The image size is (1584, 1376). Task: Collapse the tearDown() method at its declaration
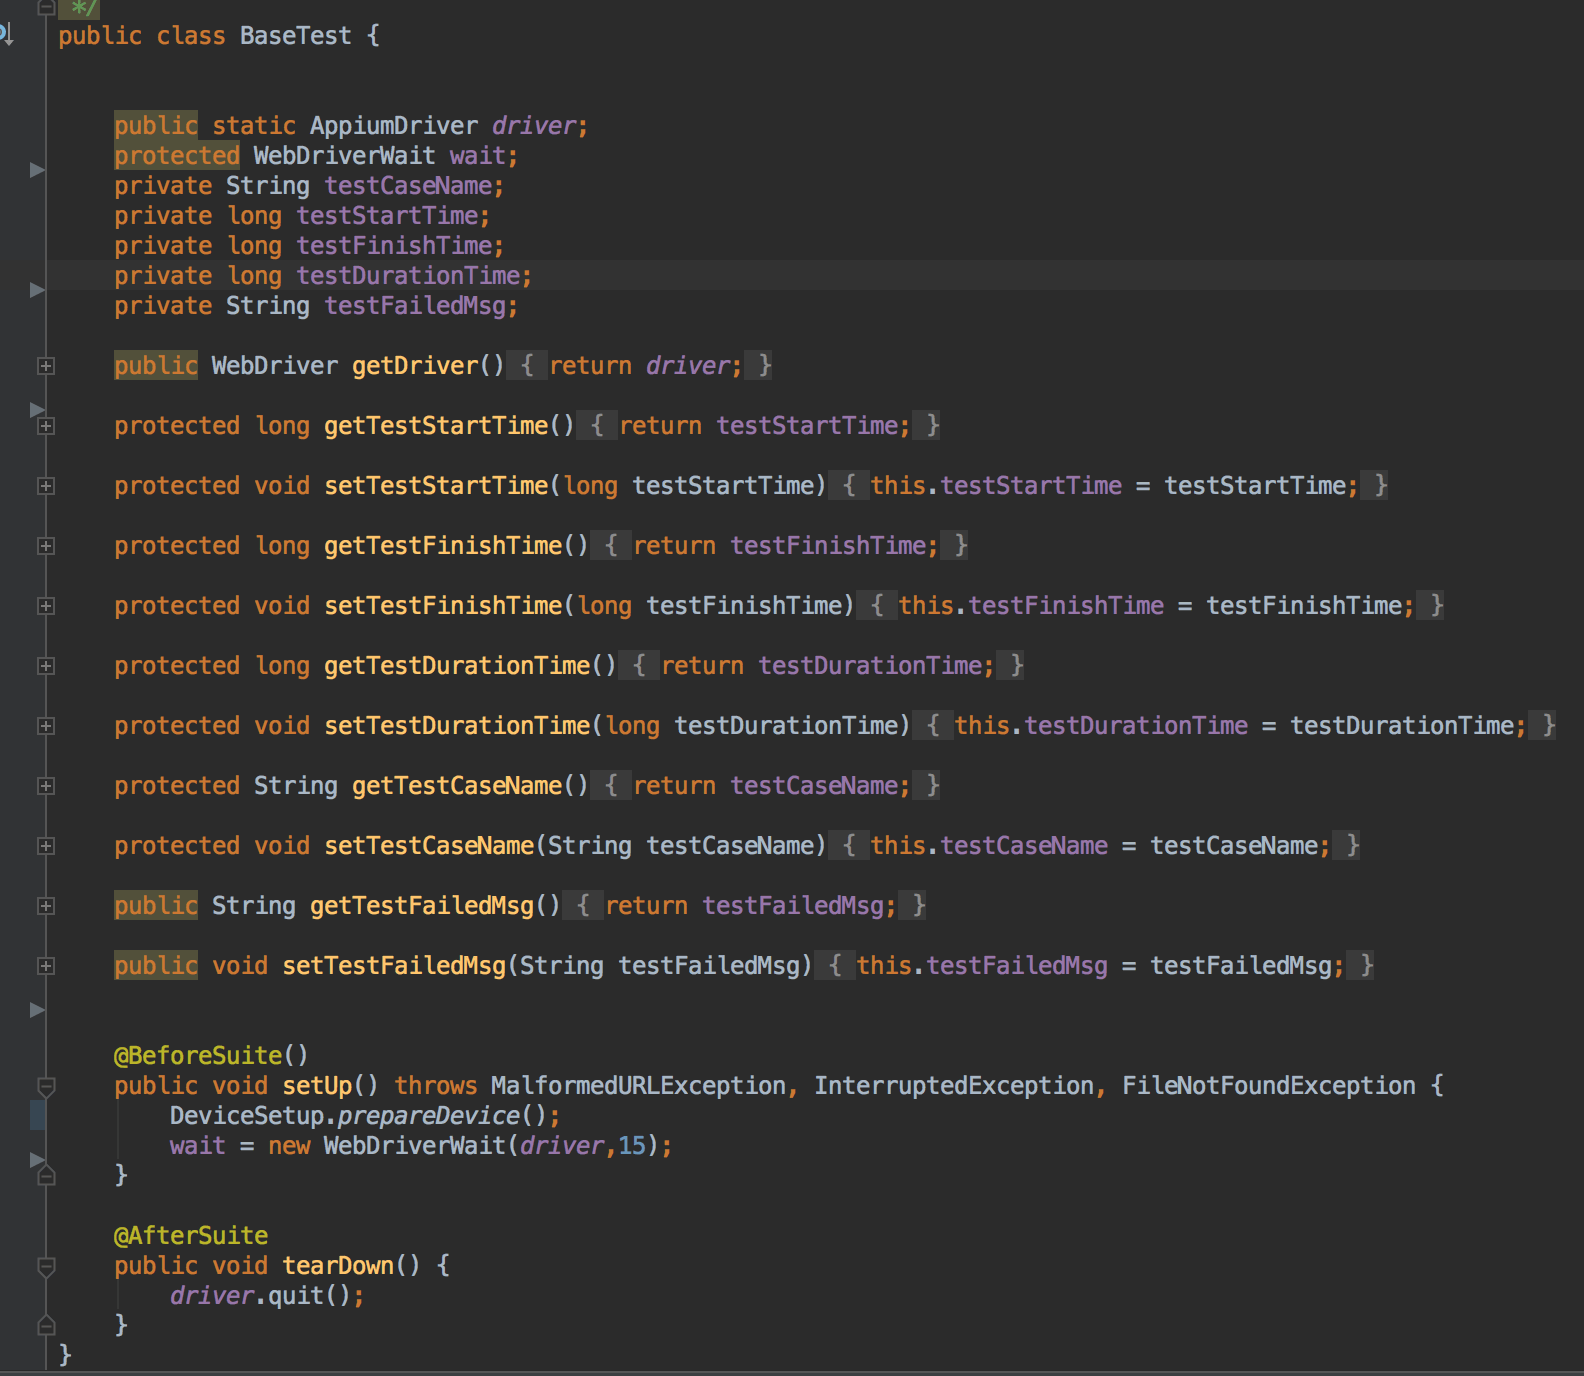click(x=46, y=1266)
